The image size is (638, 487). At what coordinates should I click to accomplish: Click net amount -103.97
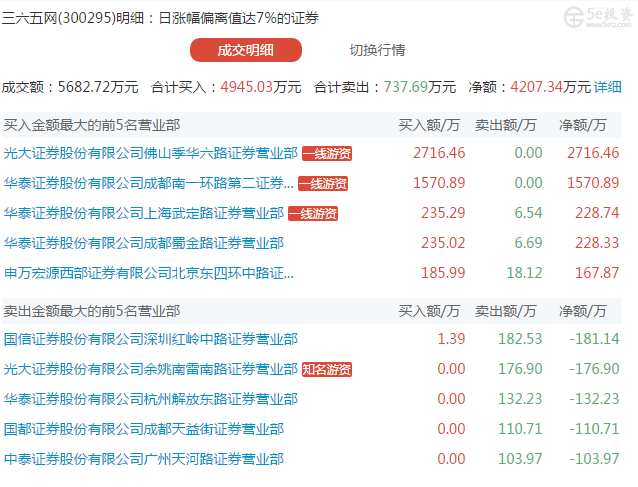click(594, 459)
